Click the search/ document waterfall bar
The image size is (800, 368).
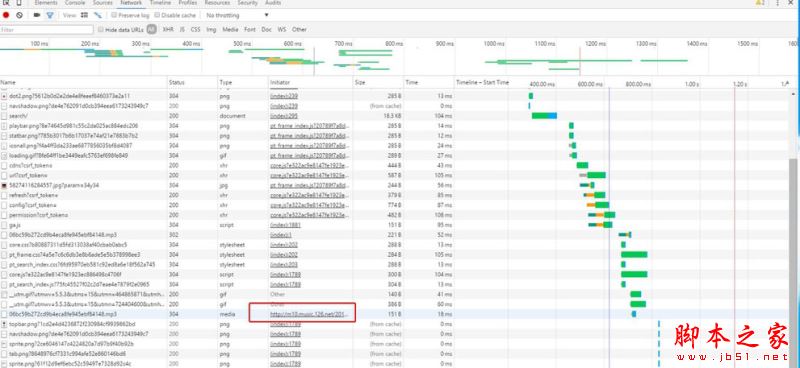[544, 116]
